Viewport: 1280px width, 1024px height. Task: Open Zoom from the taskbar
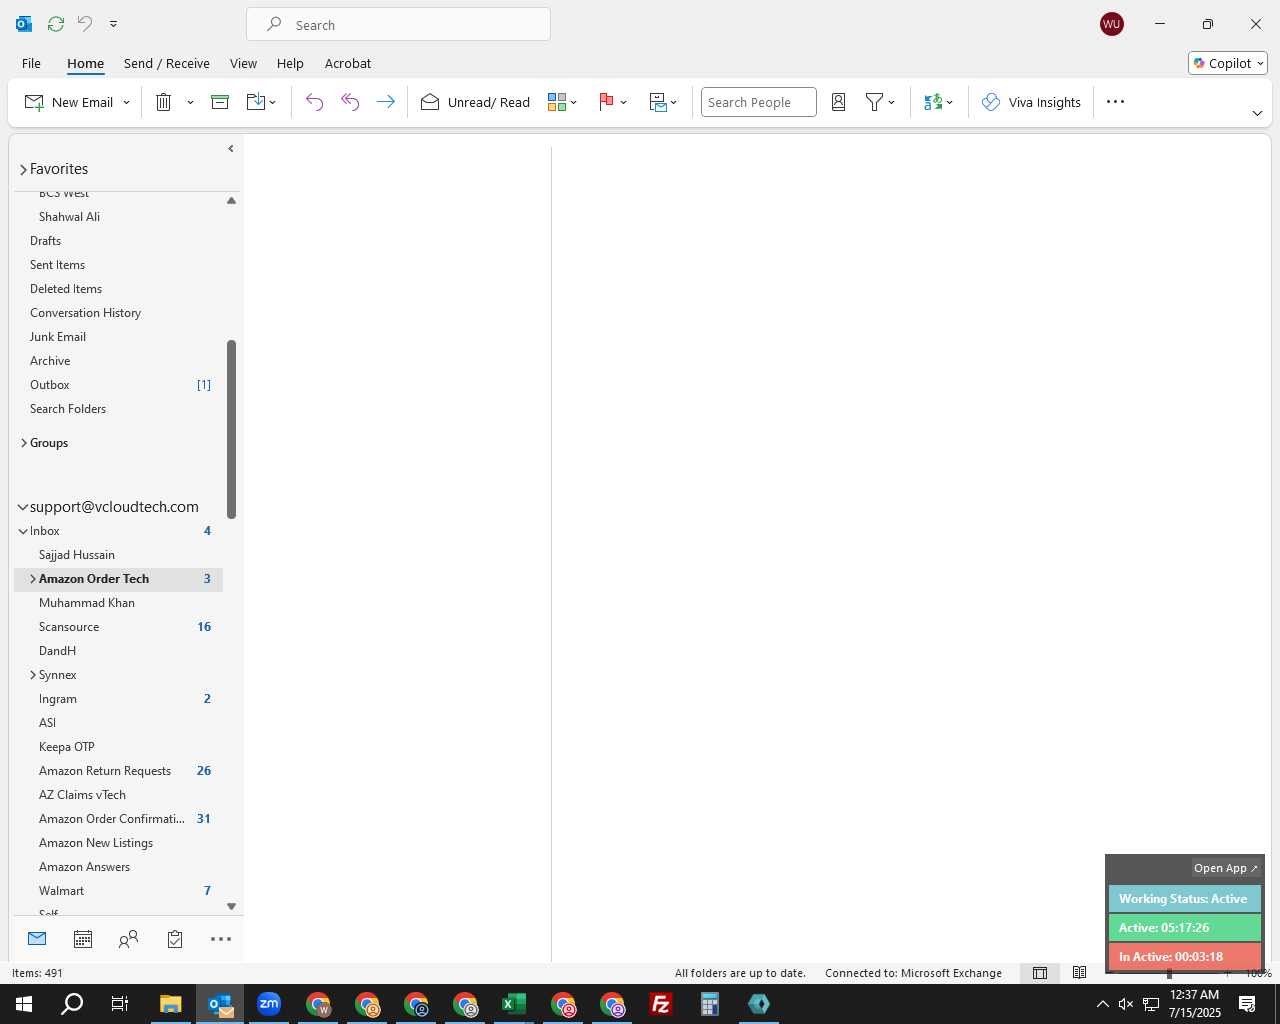[269, 1004]
